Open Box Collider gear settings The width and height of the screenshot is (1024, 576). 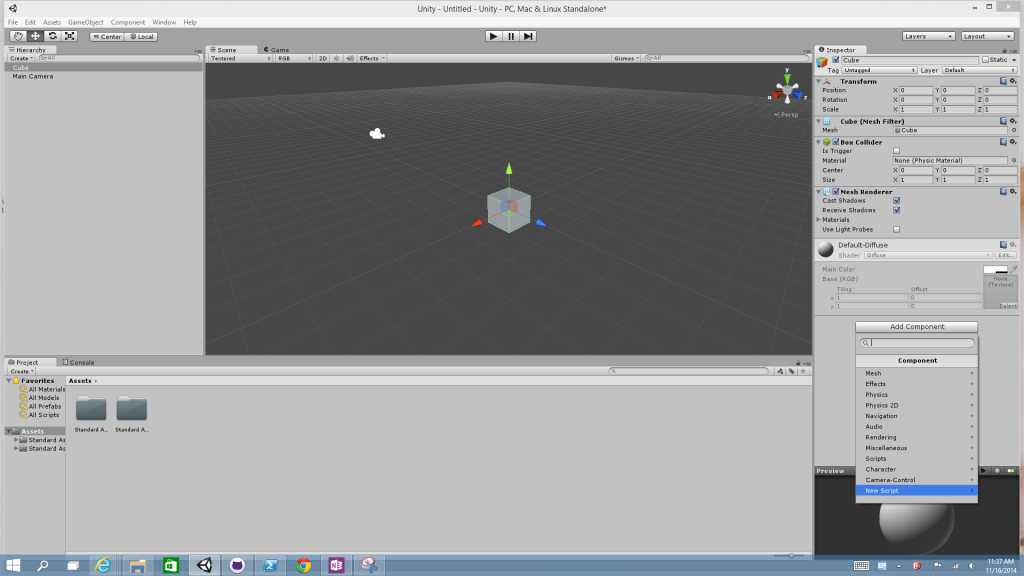coord(1013,142)
